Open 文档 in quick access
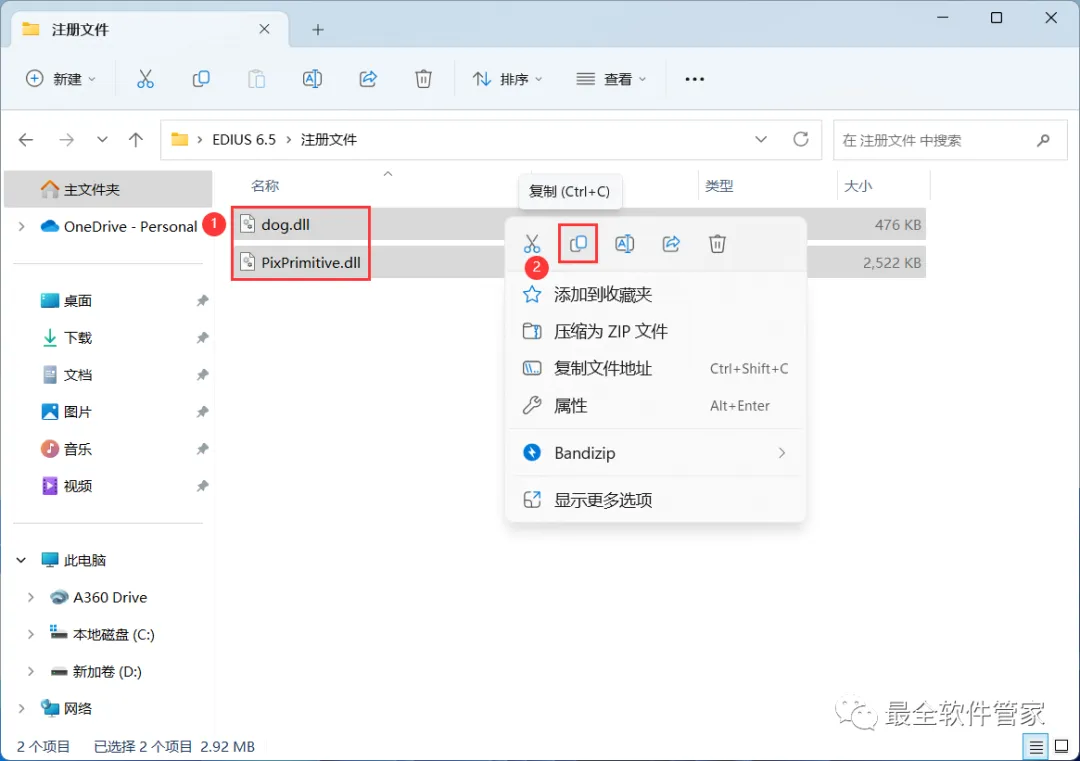1080x761 pixels. point(77,375)
